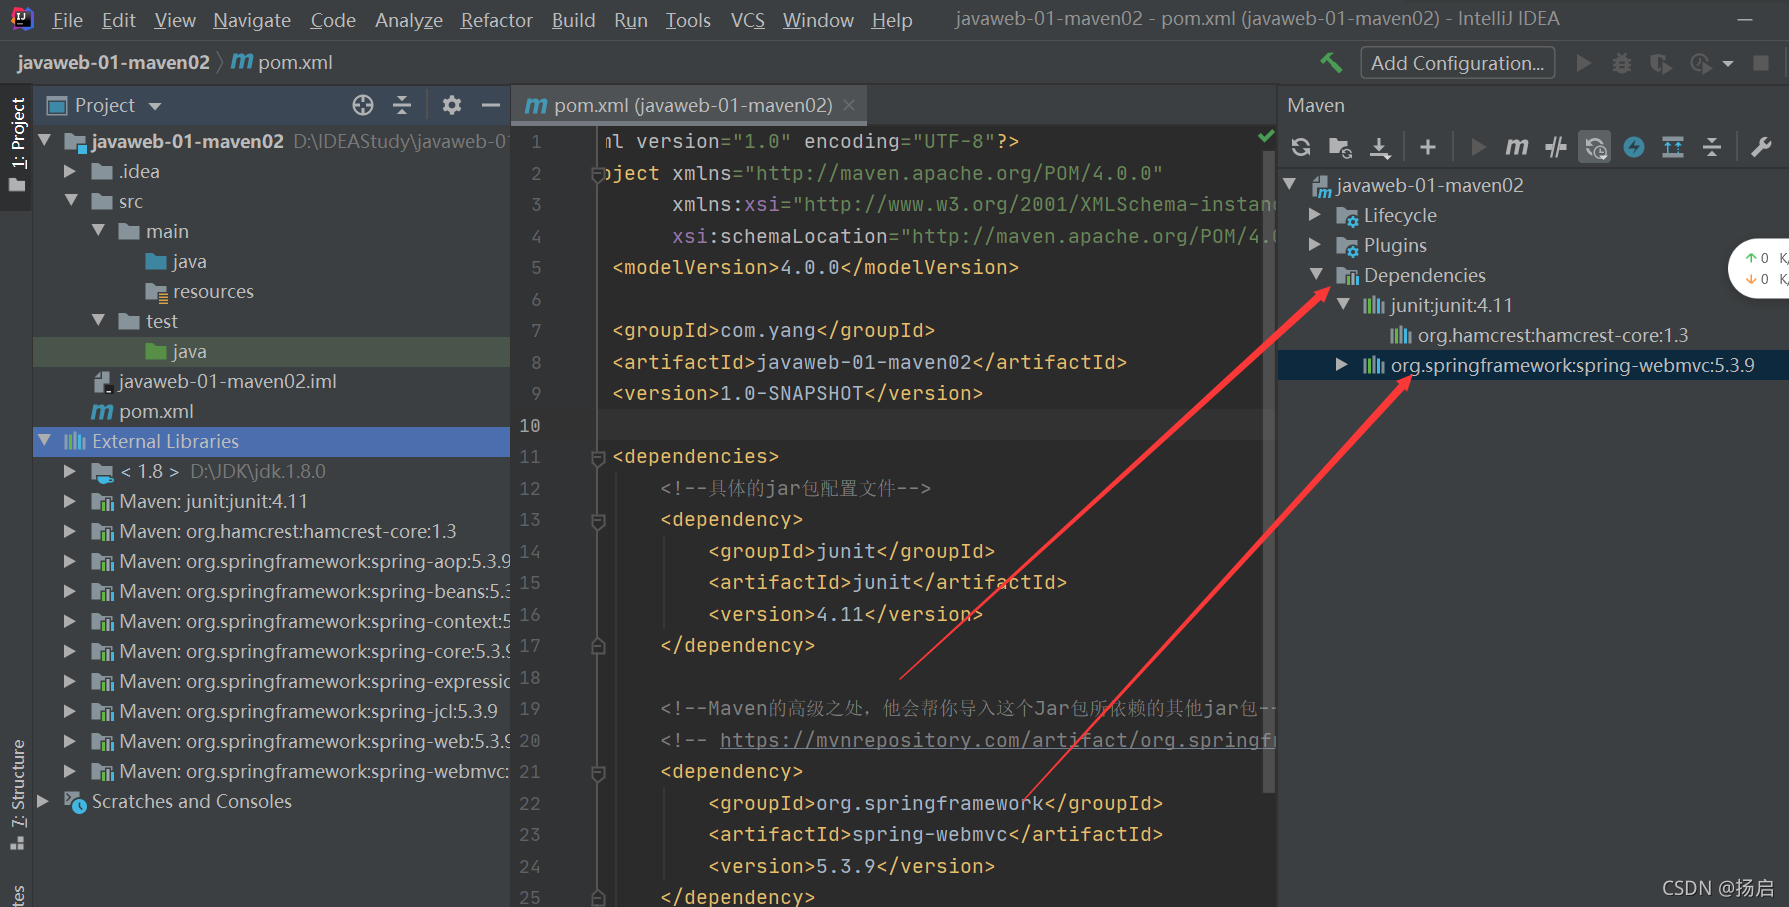
Task: Click pom.xml breadcrumb in navigation bar
Action: click(x=282, y=62)
